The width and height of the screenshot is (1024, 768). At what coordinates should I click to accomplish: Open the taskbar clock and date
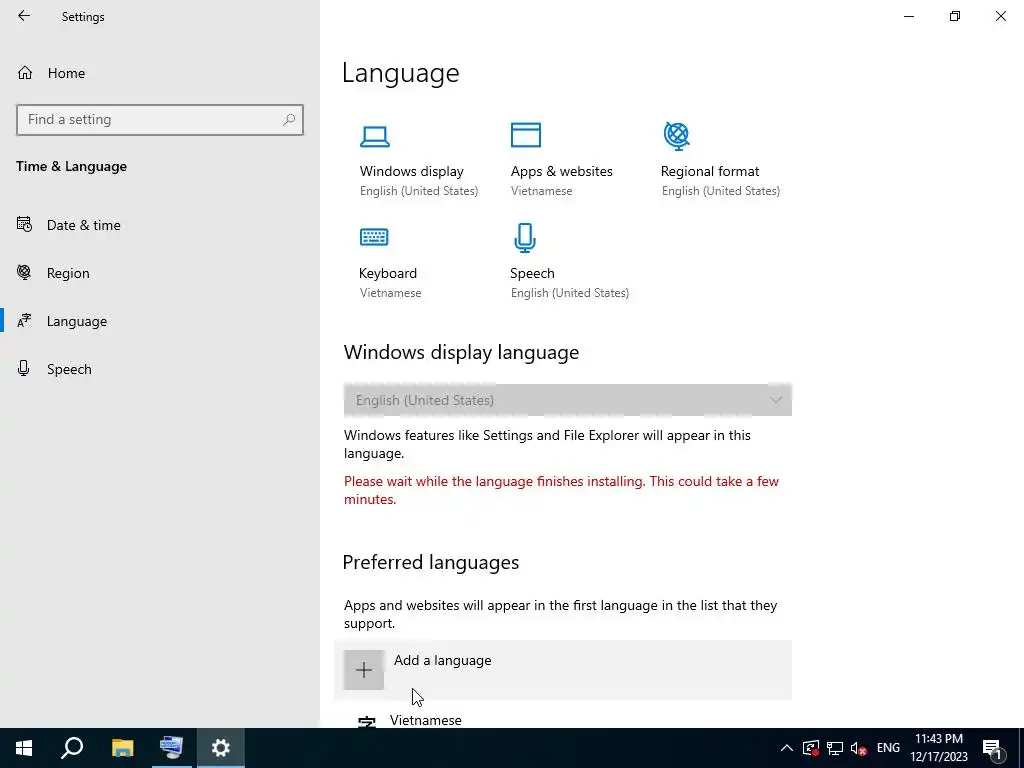939,748
